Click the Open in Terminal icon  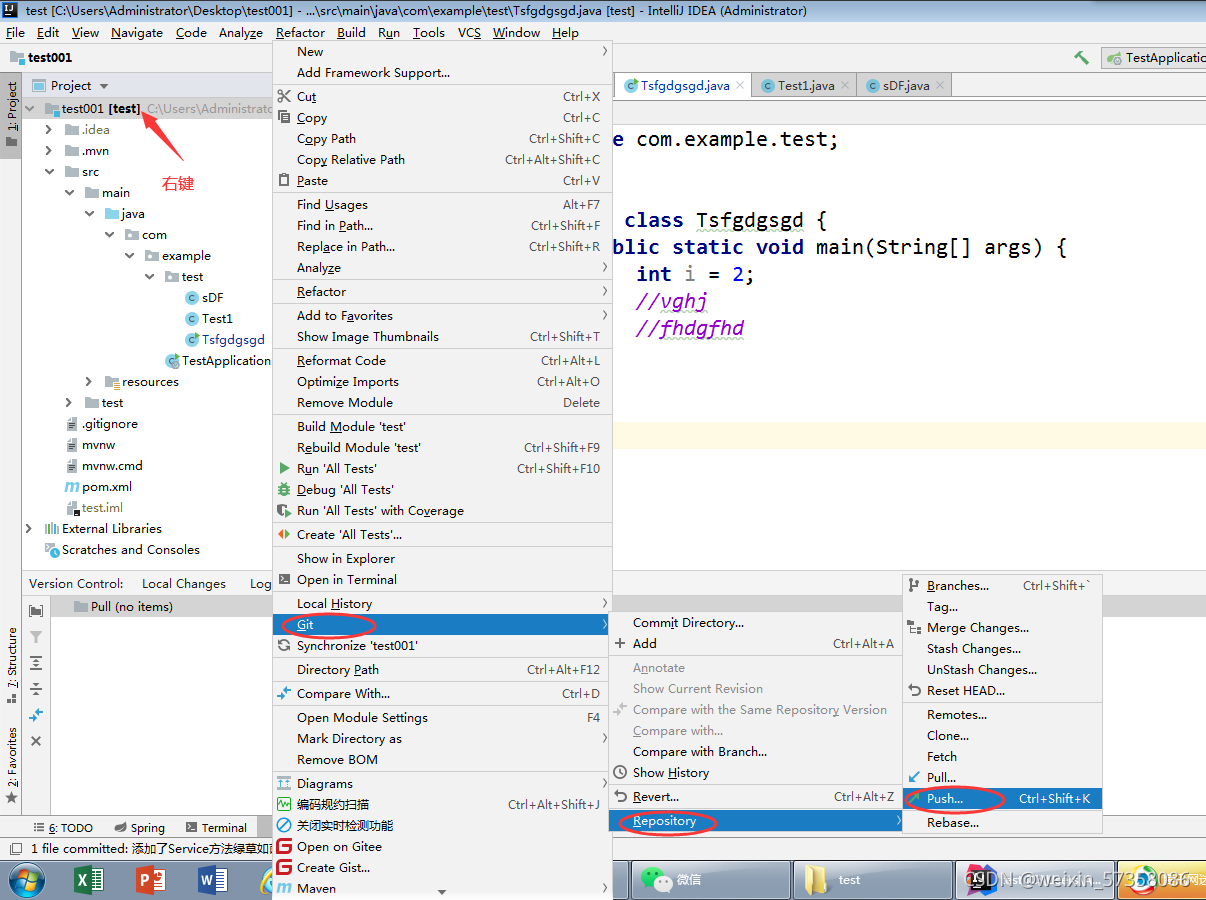pos(284,579)
